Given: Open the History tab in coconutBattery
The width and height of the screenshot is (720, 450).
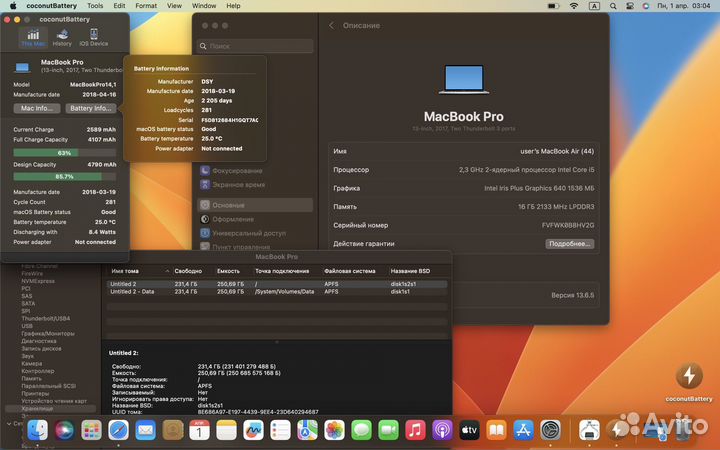Looking at the screenshot, I should (x=62, y=38).
